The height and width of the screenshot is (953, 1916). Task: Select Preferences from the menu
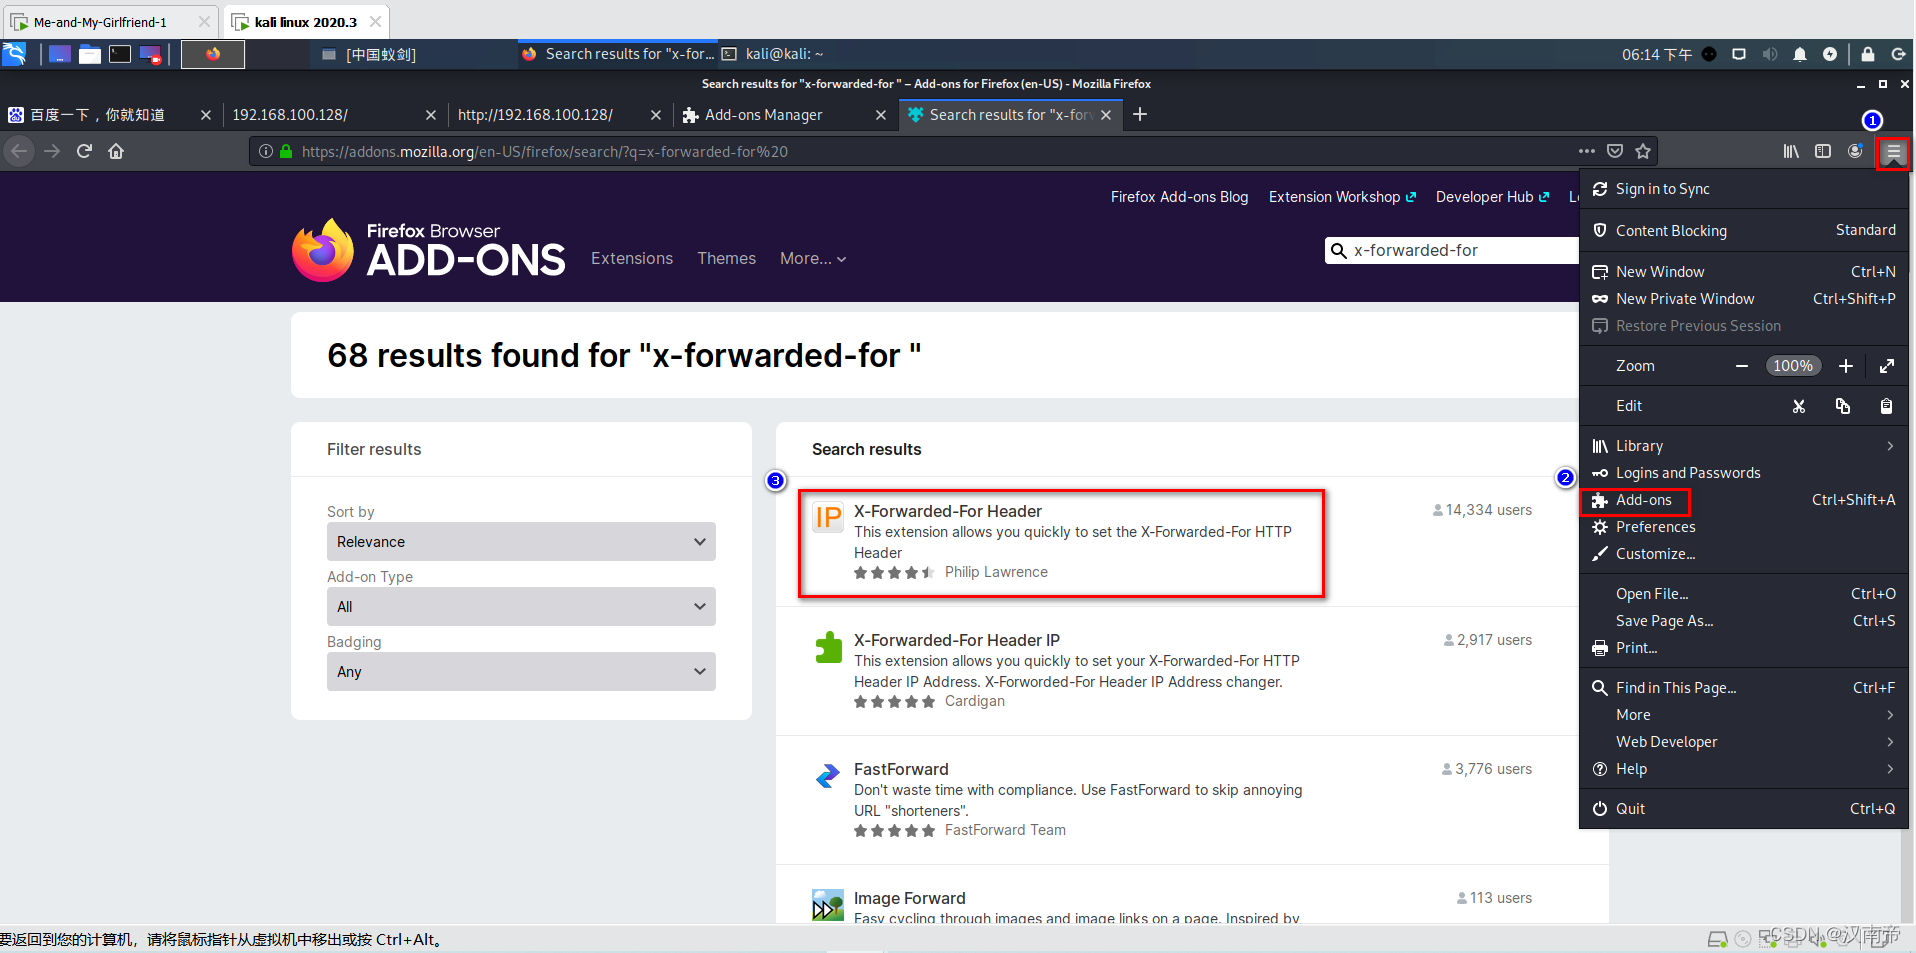click(1744, 527)
